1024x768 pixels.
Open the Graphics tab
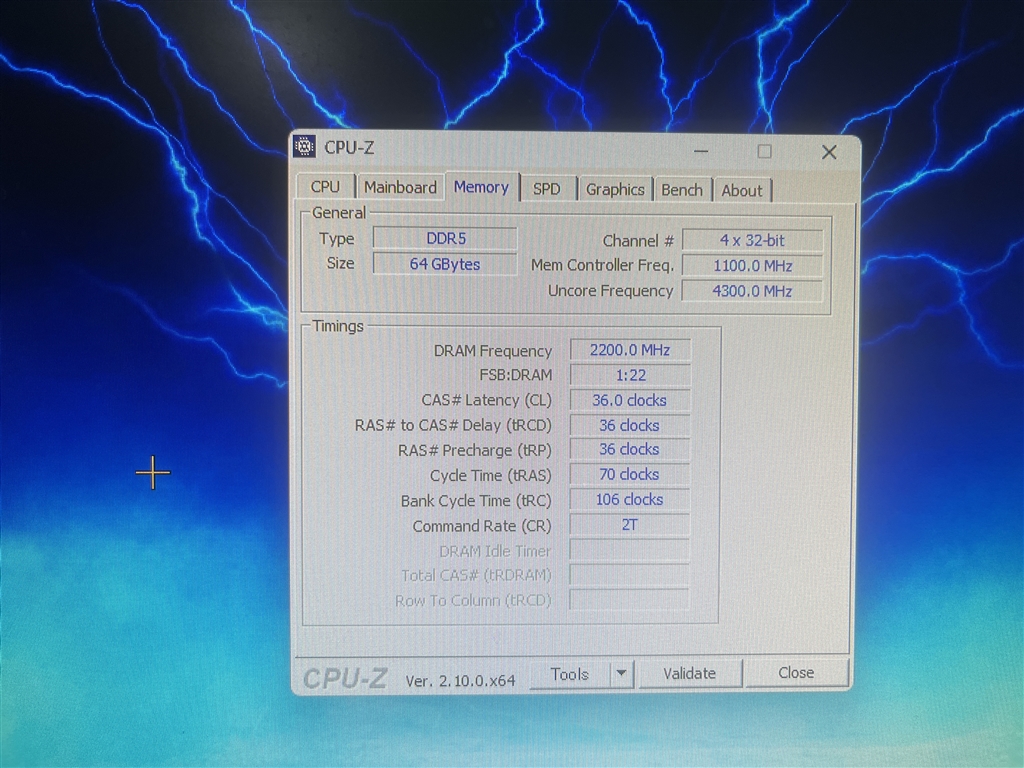click(615, 189)
